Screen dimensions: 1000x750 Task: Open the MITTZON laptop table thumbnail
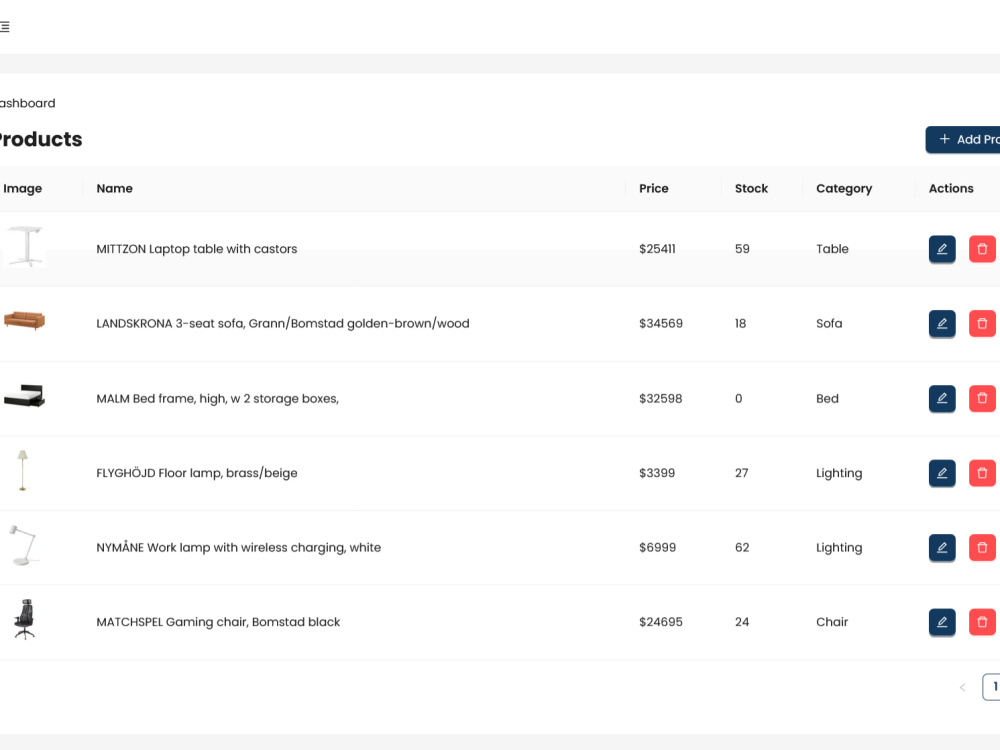(24, 246)
